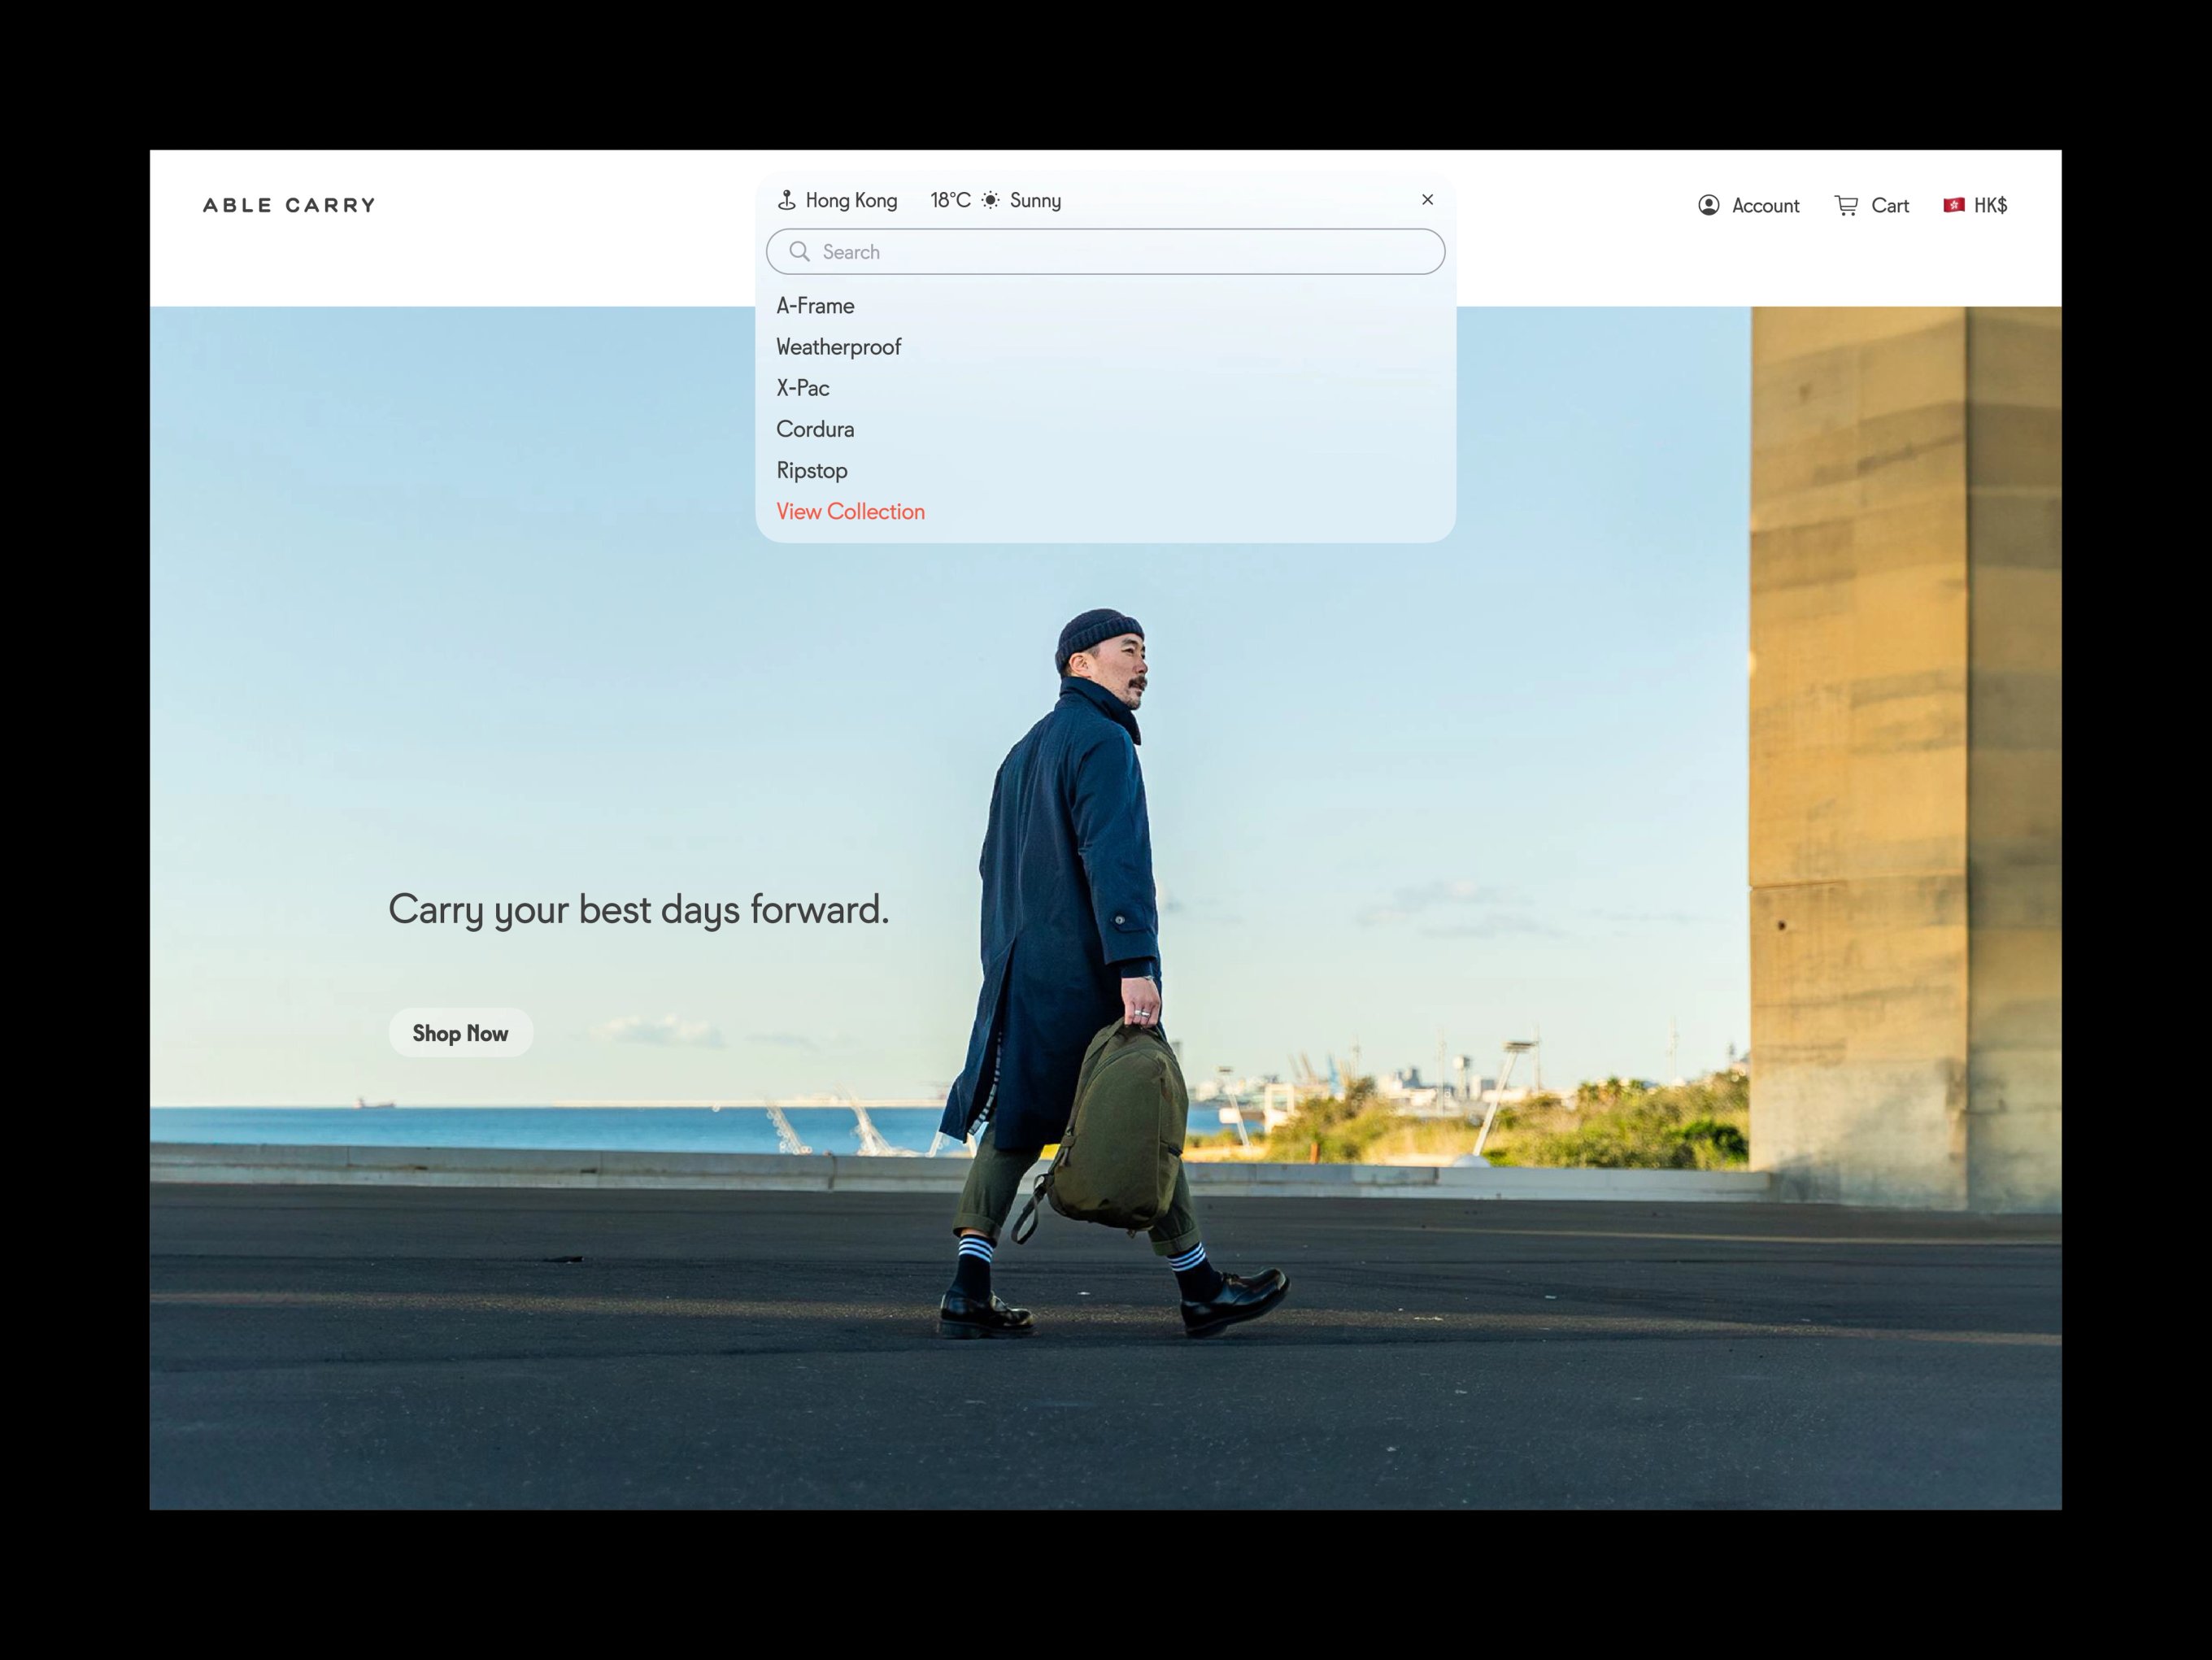Click the Sunny weather label
Screen dimensions: 2212x1660
point(1035,201)
